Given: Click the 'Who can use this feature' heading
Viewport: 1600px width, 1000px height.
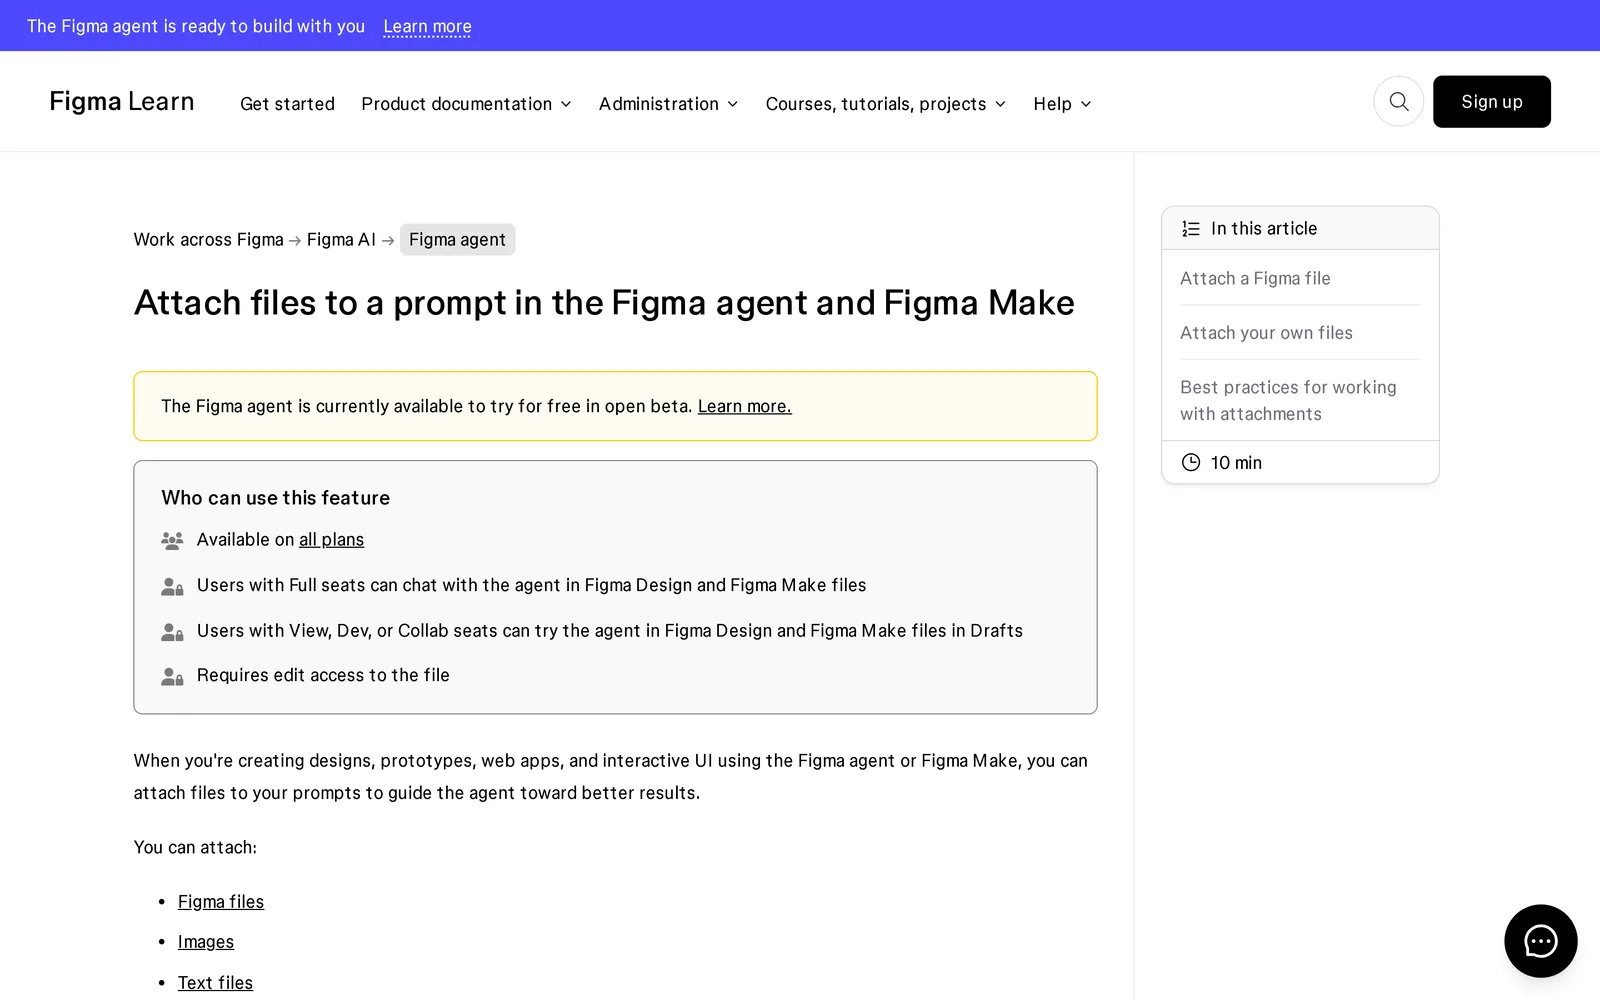Looking at the screenshot, I should point(275,498).
